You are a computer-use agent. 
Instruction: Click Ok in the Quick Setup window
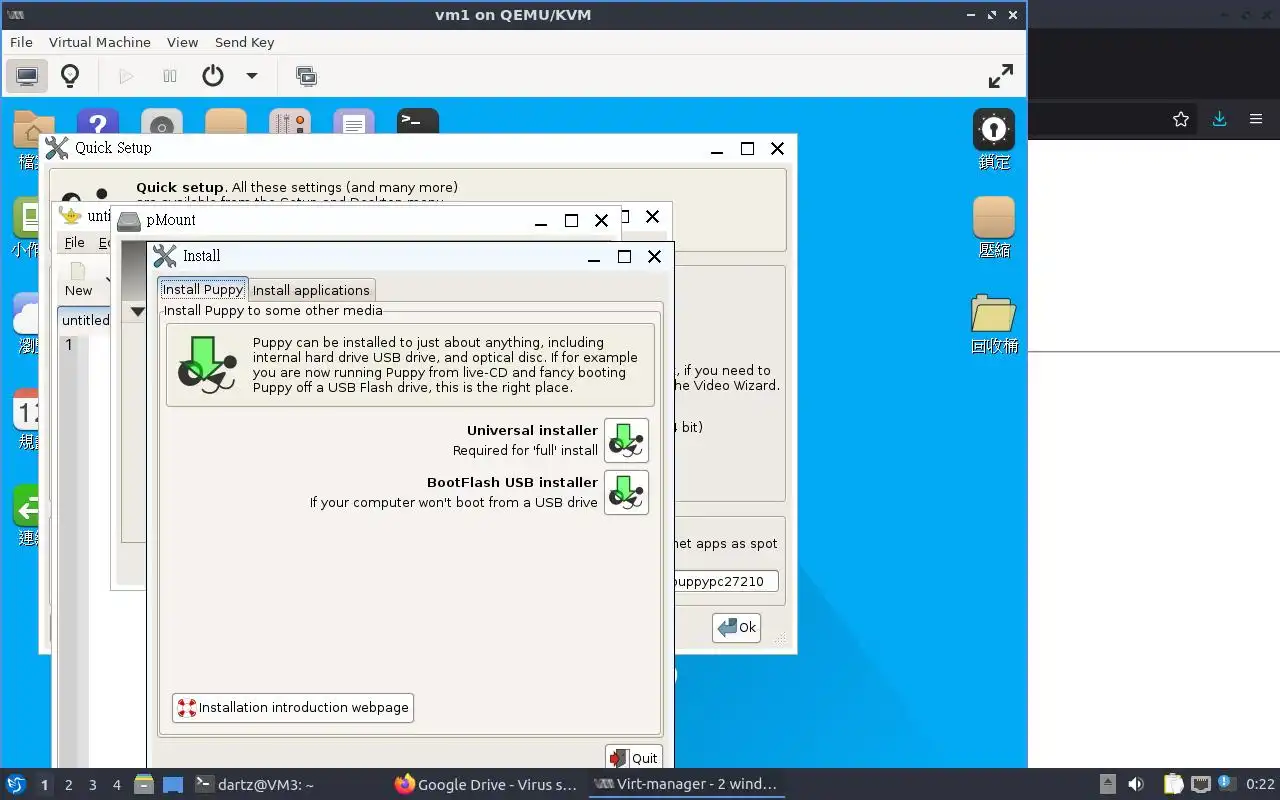point(737,628)
